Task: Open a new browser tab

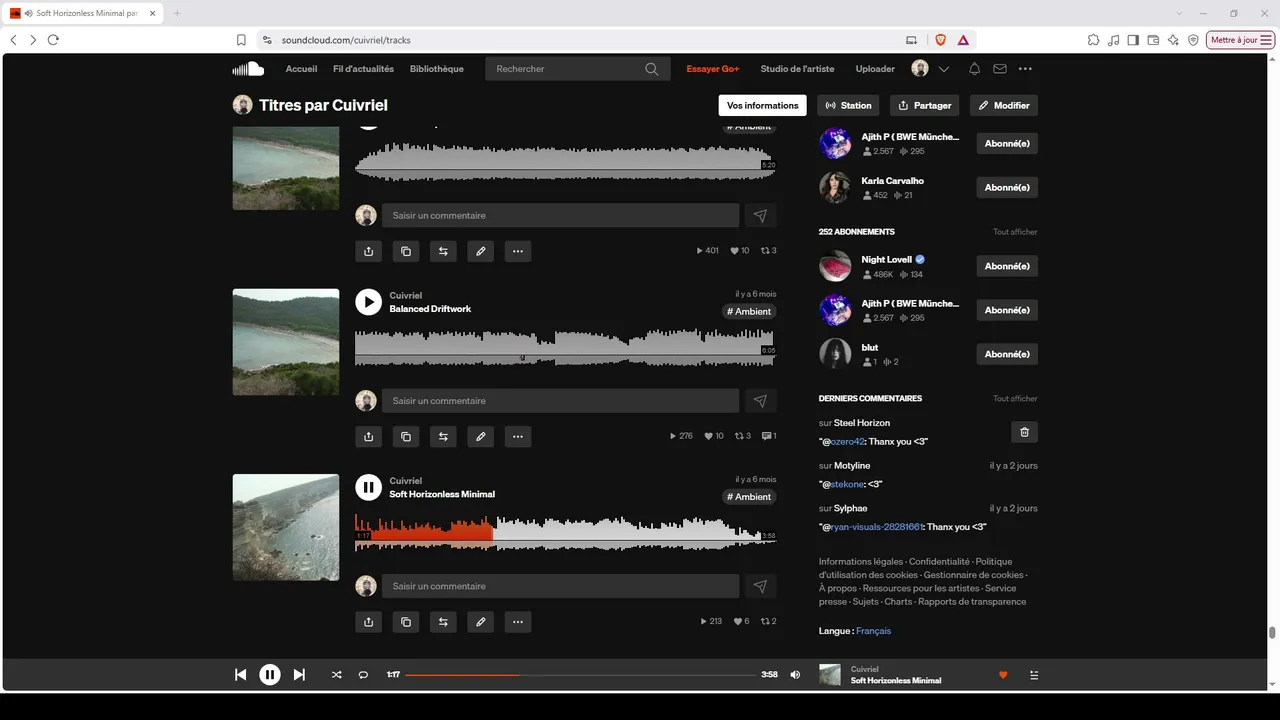Action: click(177, 13)
